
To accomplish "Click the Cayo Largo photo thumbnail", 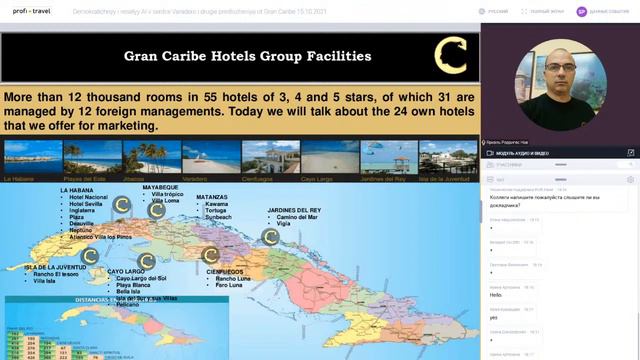I will [x=330, y=157].
